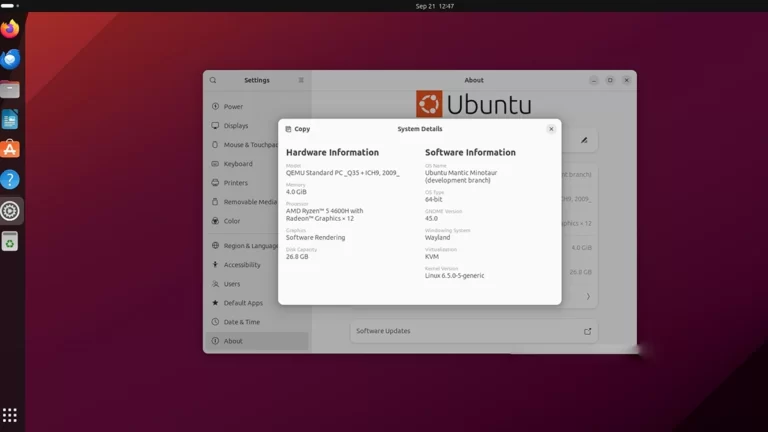This screenshot has width=768, height=432.
Task: Open Users settings panel
Action: pos(257,284)
